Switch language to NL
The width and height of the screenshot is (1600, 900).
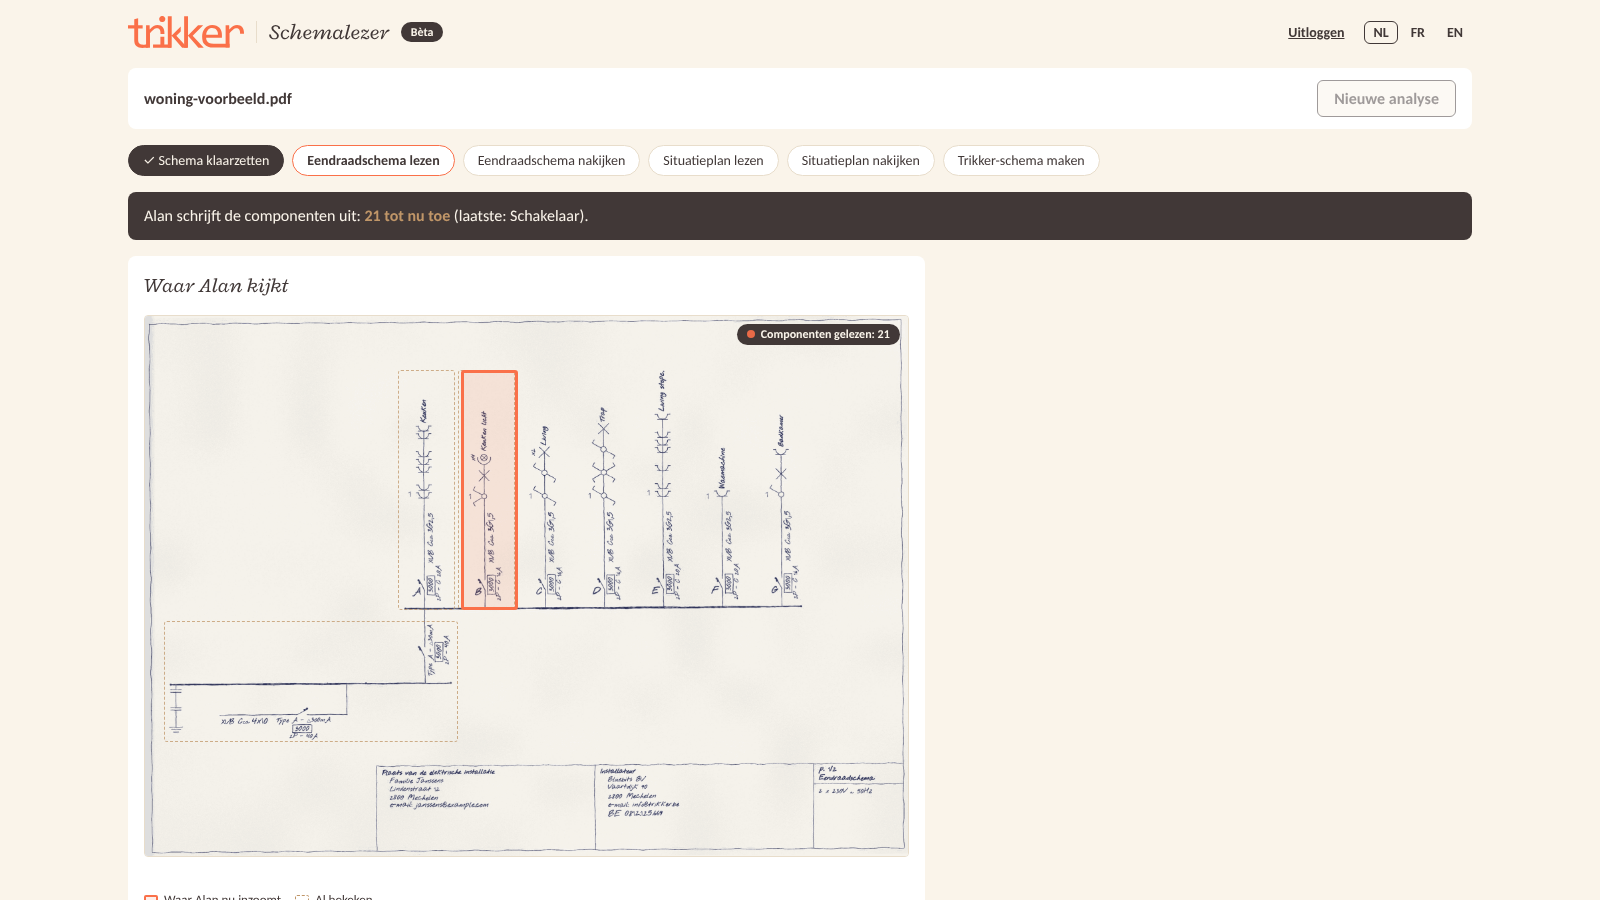point(1381,32)
